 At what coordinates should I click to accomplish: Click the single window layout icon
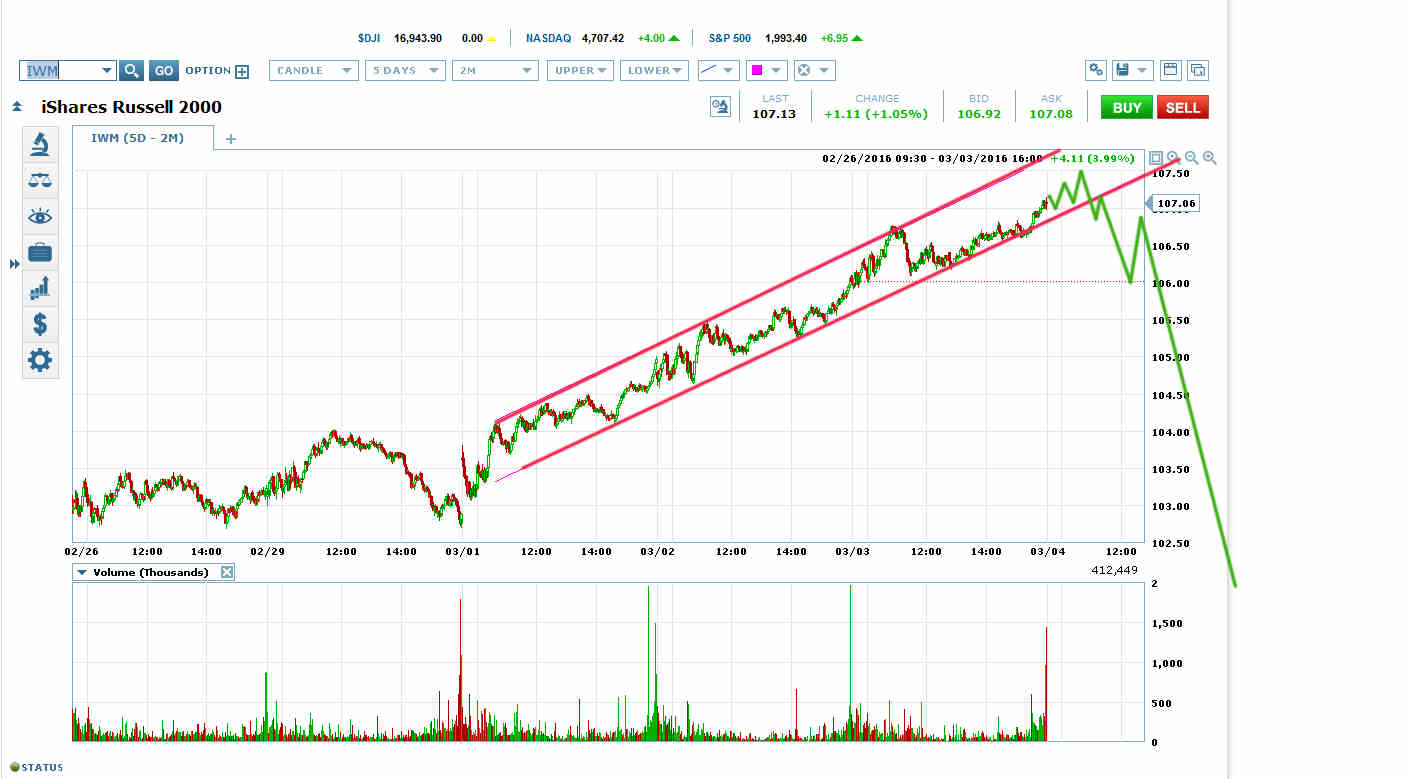(1170, 71)
